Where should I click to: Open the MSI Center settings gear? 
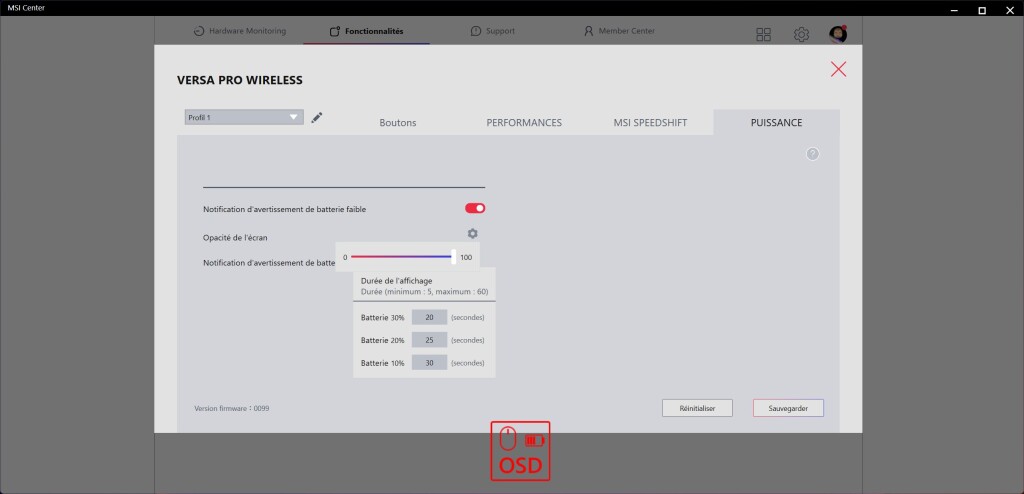pyautogui.click(x=801, y=35)
